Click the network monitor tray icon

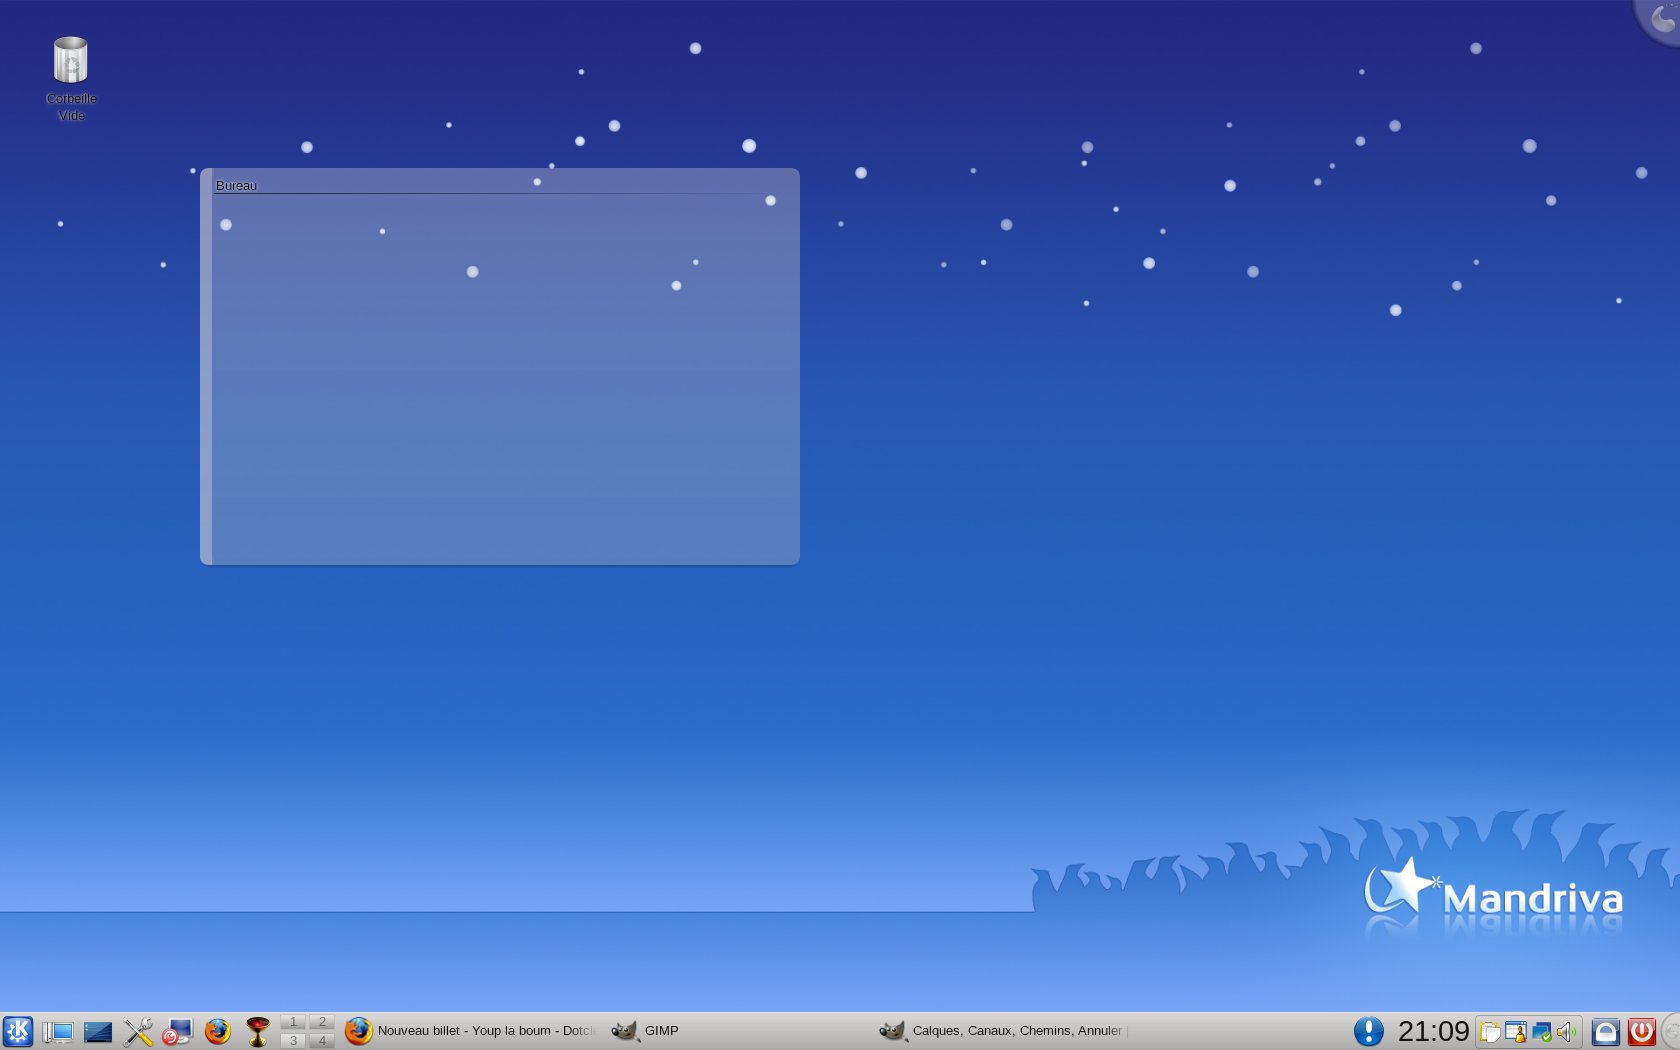pos(1541,1032)
